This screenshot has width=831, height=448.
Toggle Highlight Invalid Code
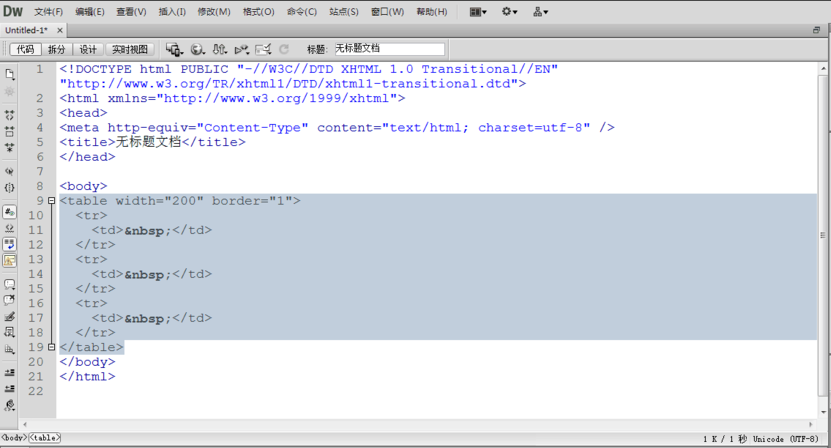(10, 229)
